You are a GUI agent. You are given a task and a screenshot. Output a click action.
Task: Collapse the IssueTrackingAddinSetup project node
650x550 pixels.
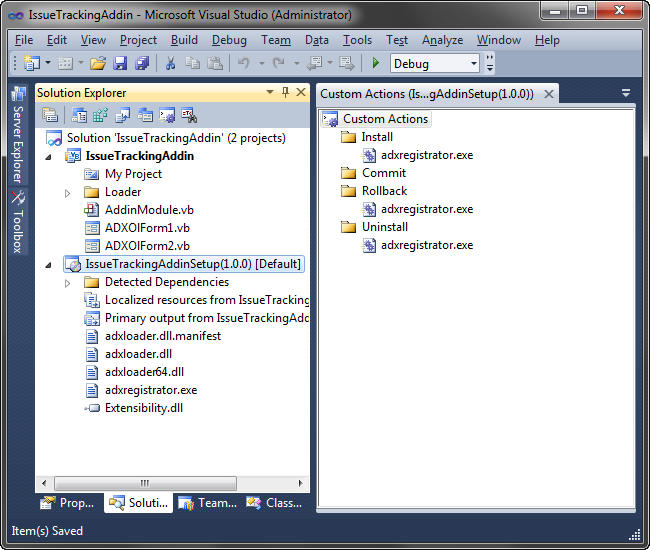click(49, 265)
